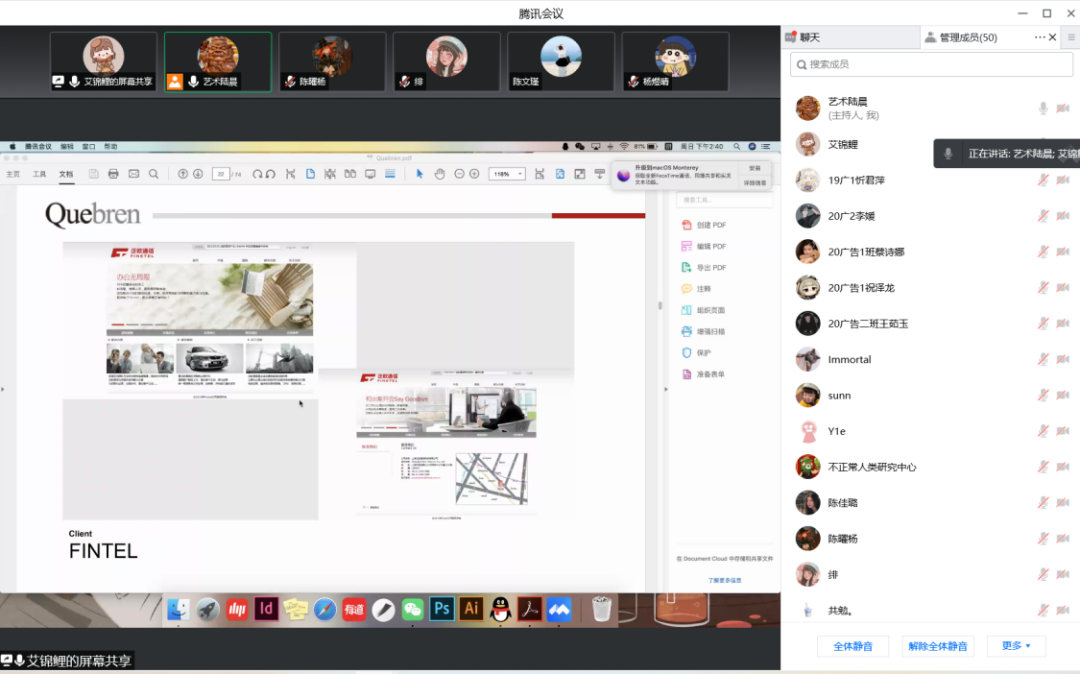Click the page number field showing 22
This screenshot has width=1080, height=674.
coord(220,174)
